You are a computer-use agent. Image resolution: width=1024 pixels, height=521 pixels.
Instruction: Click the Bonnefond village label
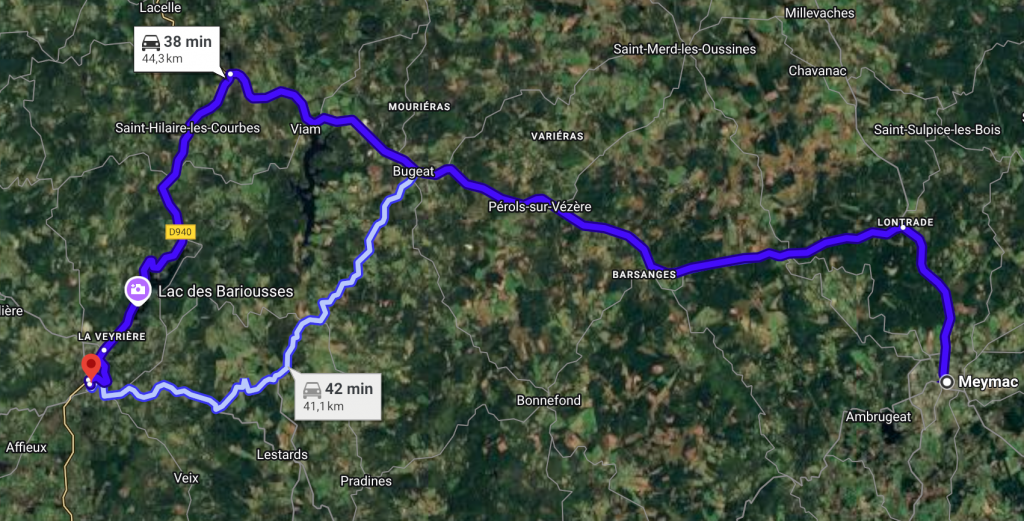pos(549,400)
